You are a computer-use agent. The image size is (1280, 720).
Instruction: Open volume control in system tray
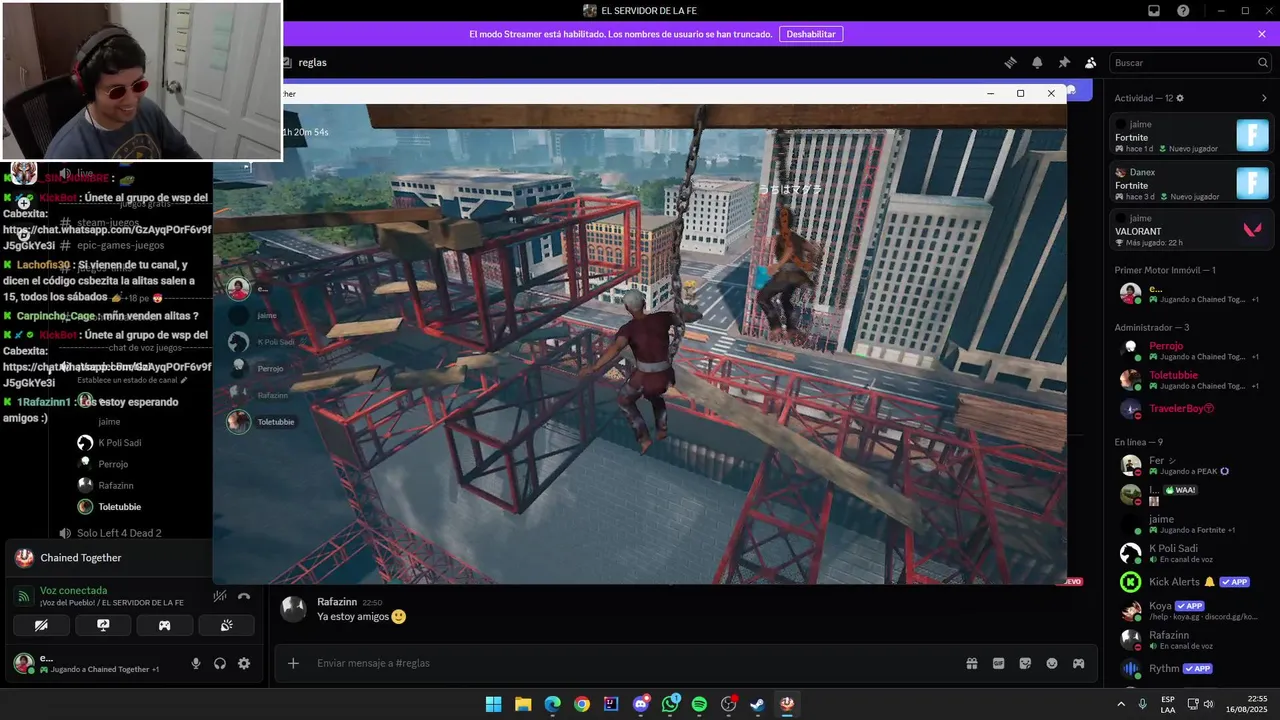pyautogui.click(x=1208, y=704)
